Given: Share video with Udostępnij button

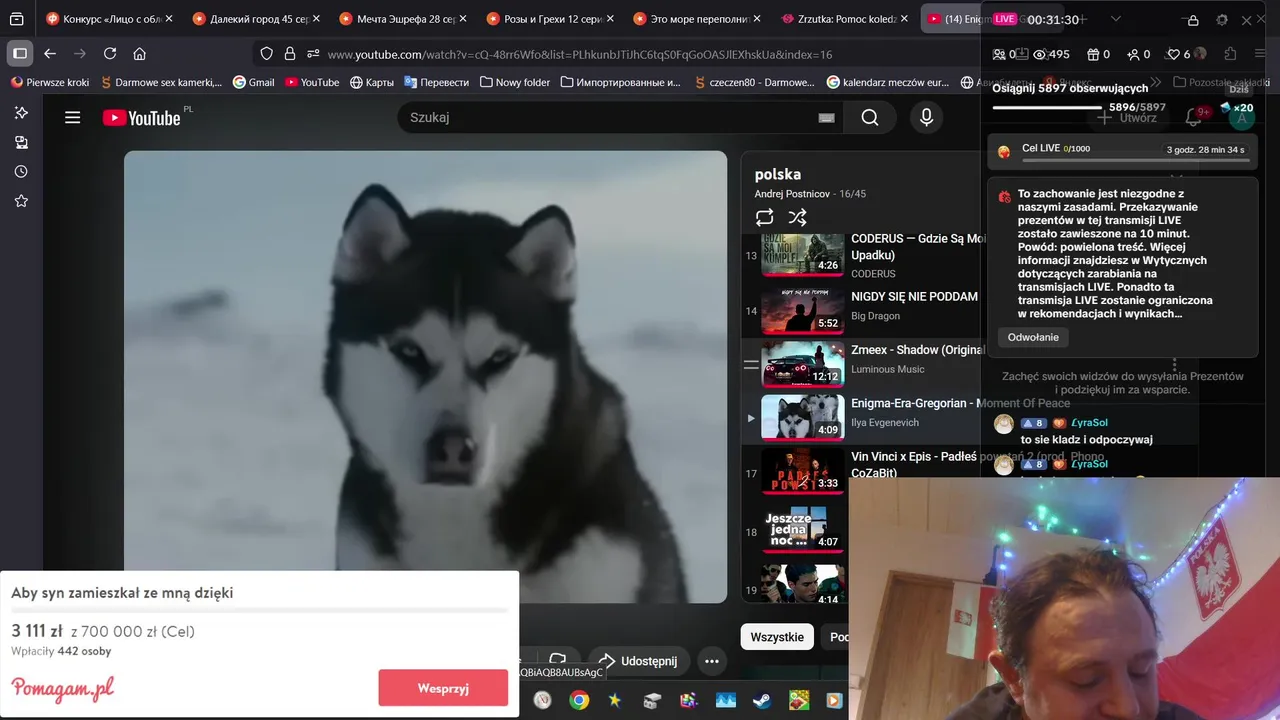Looking at the screenshot, I should click(638, 661).
